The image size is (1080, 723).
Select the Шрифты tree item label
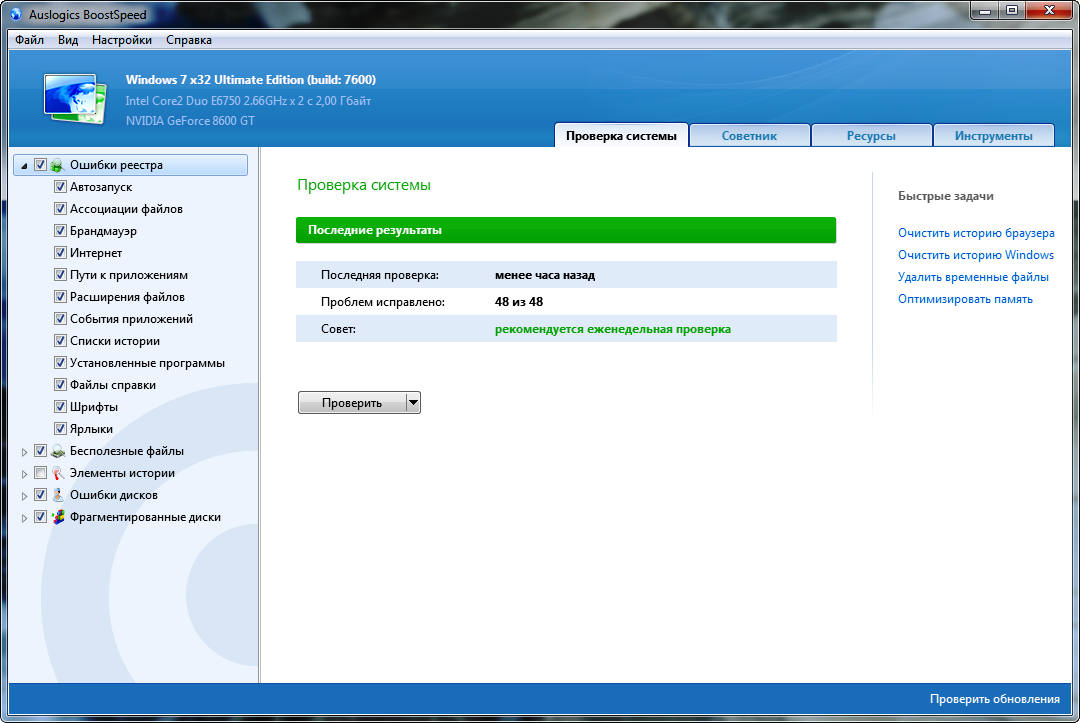94,407
